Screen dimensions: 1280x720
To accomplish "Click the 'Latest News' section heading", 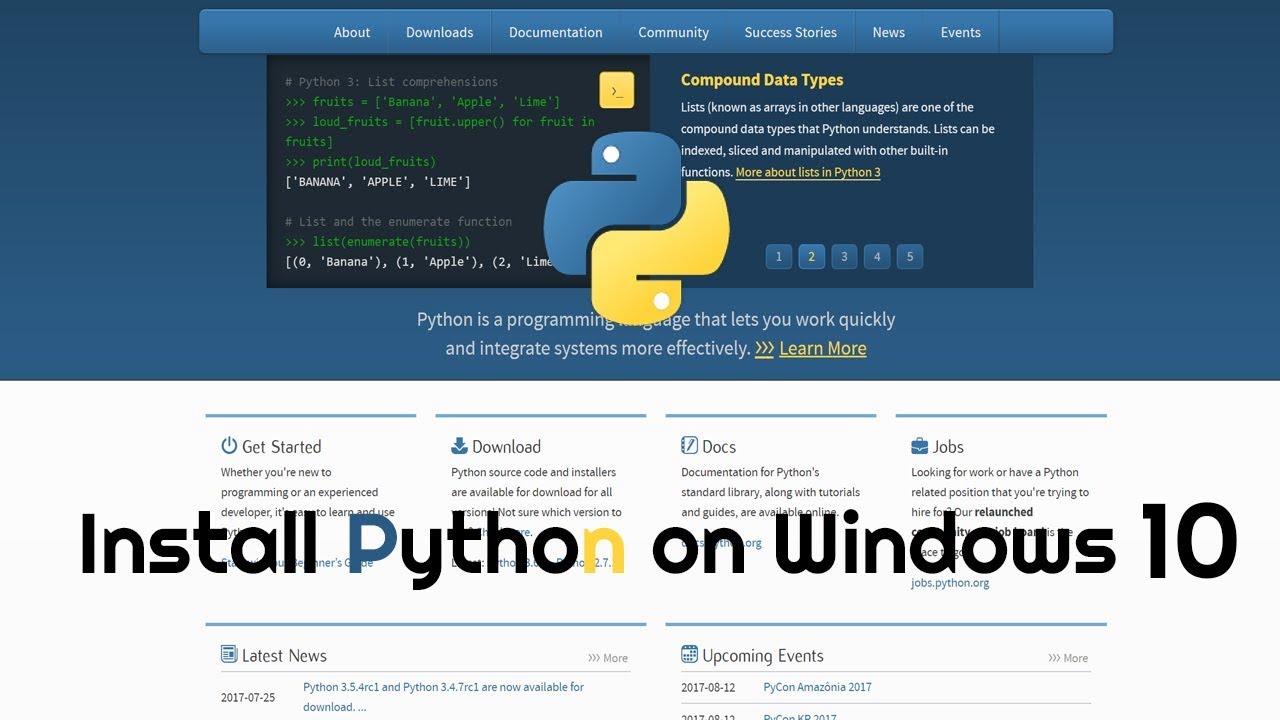I will (x=284, y=656).
